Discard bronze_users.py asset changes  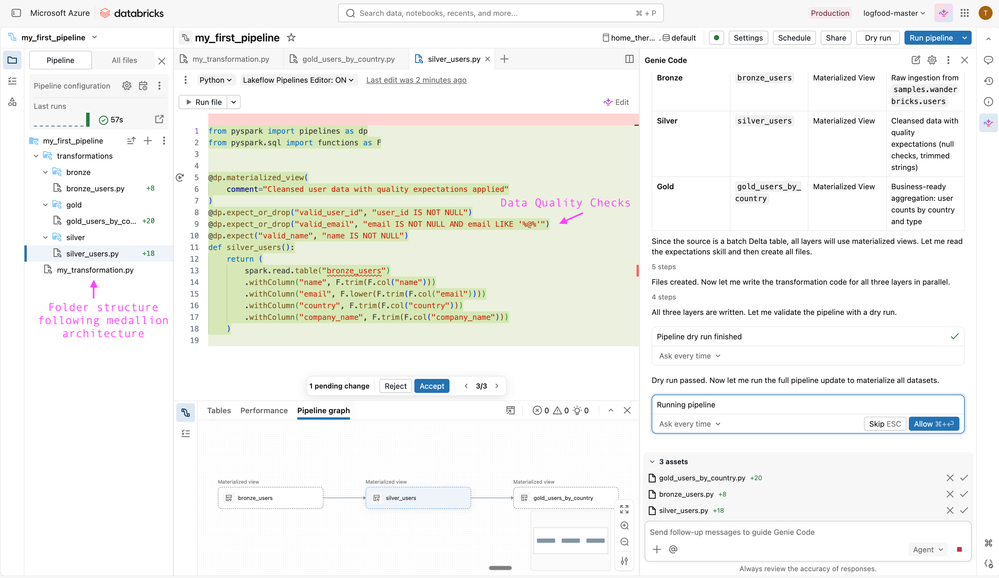click(x=950, y=494)
